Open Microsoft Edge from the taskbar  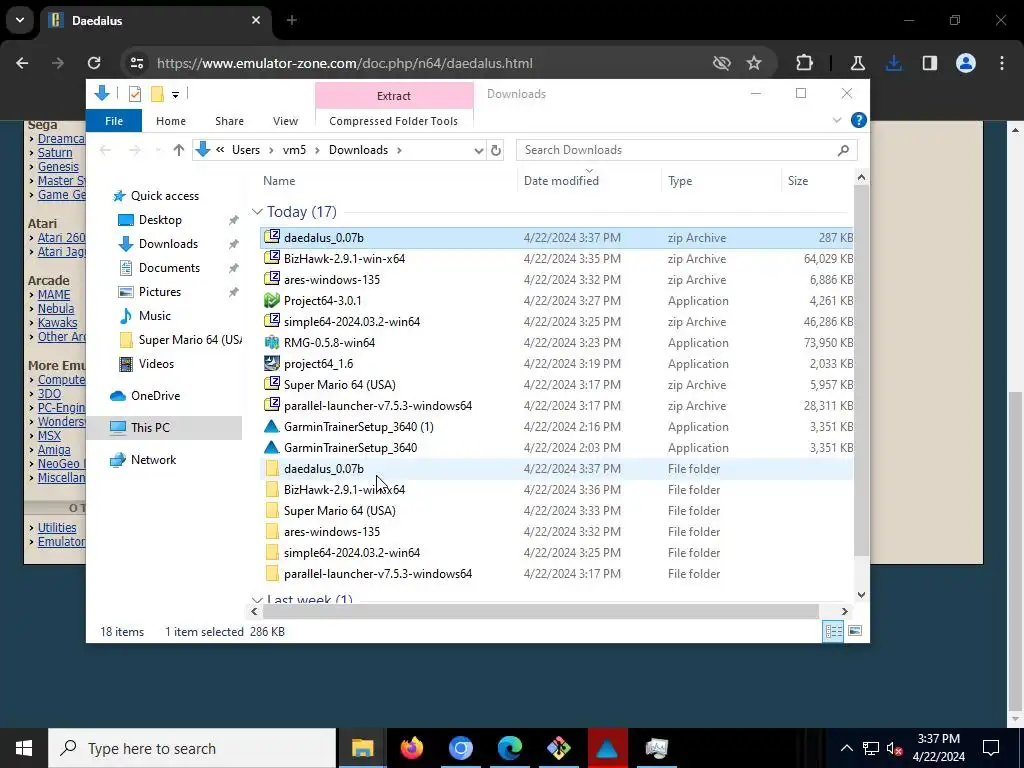509,748
